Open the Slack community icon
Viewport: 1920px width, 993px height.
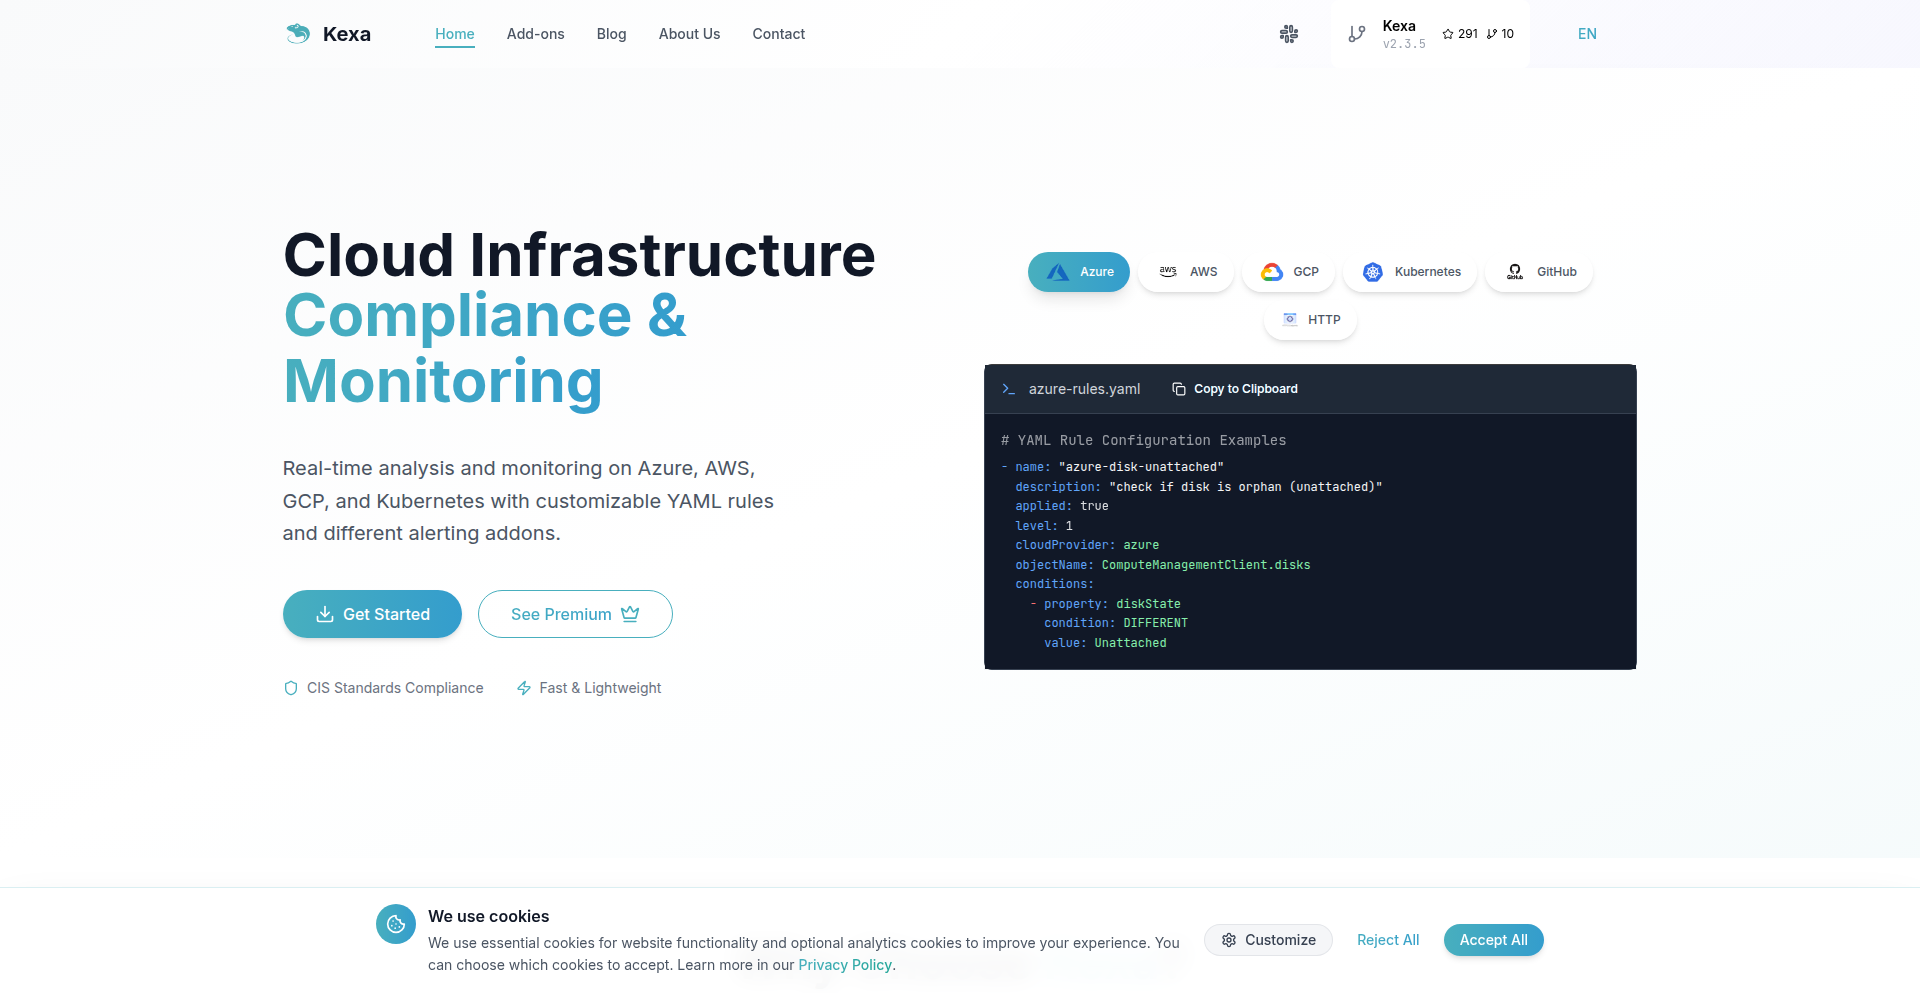[1289, 34]
